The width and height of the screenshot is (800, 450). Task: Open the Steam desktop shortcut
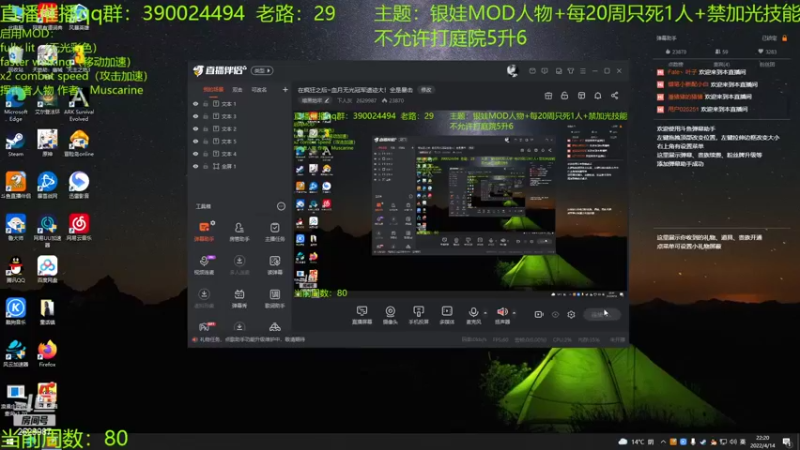[15, 144]
